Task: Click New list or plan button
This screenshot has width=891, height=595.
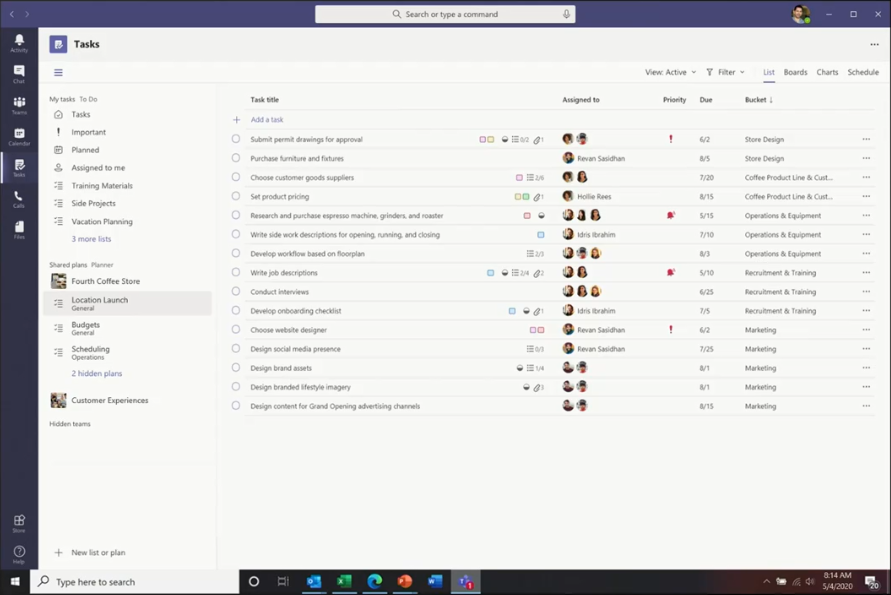Action: pyautogui.click(x=91, y=552)
